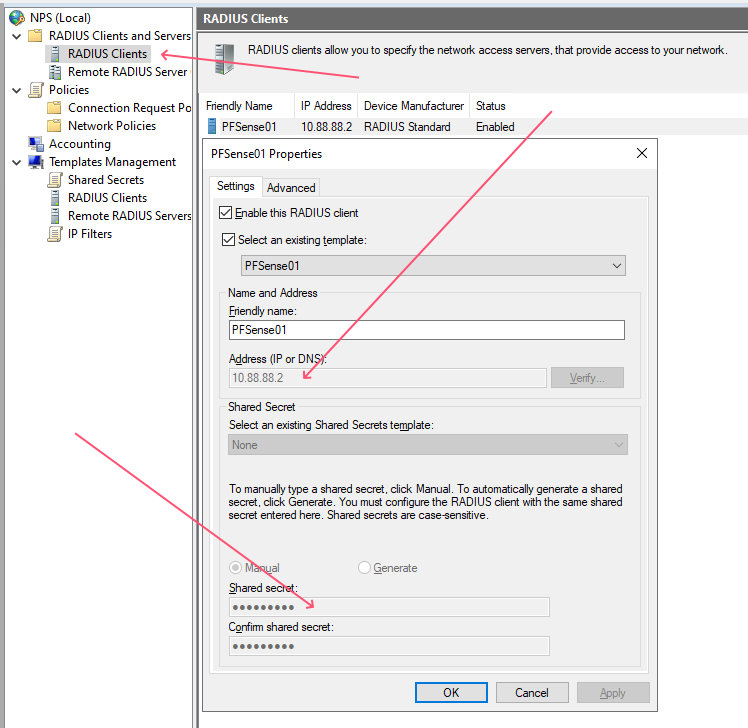748x728 pixels.
Task: Click the IP Filters template icon
Action: 56,234
